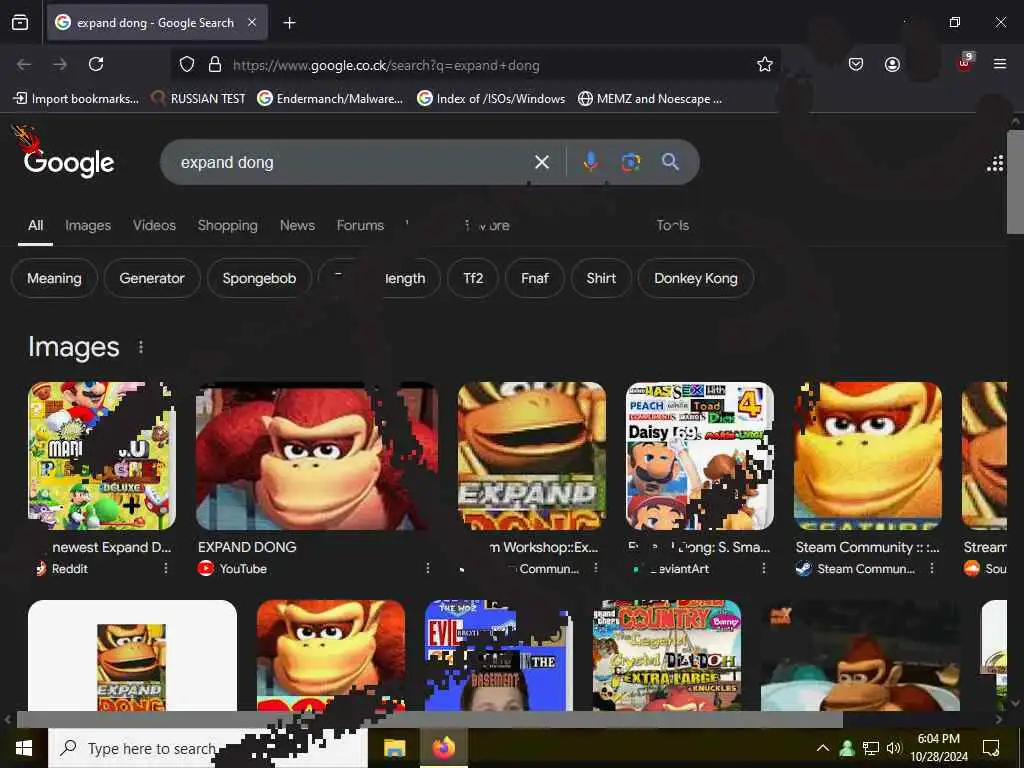Select the Tf2 suggestion chip
The width and height of the screenshot is (1024, 768).
(x=473, y=278)
